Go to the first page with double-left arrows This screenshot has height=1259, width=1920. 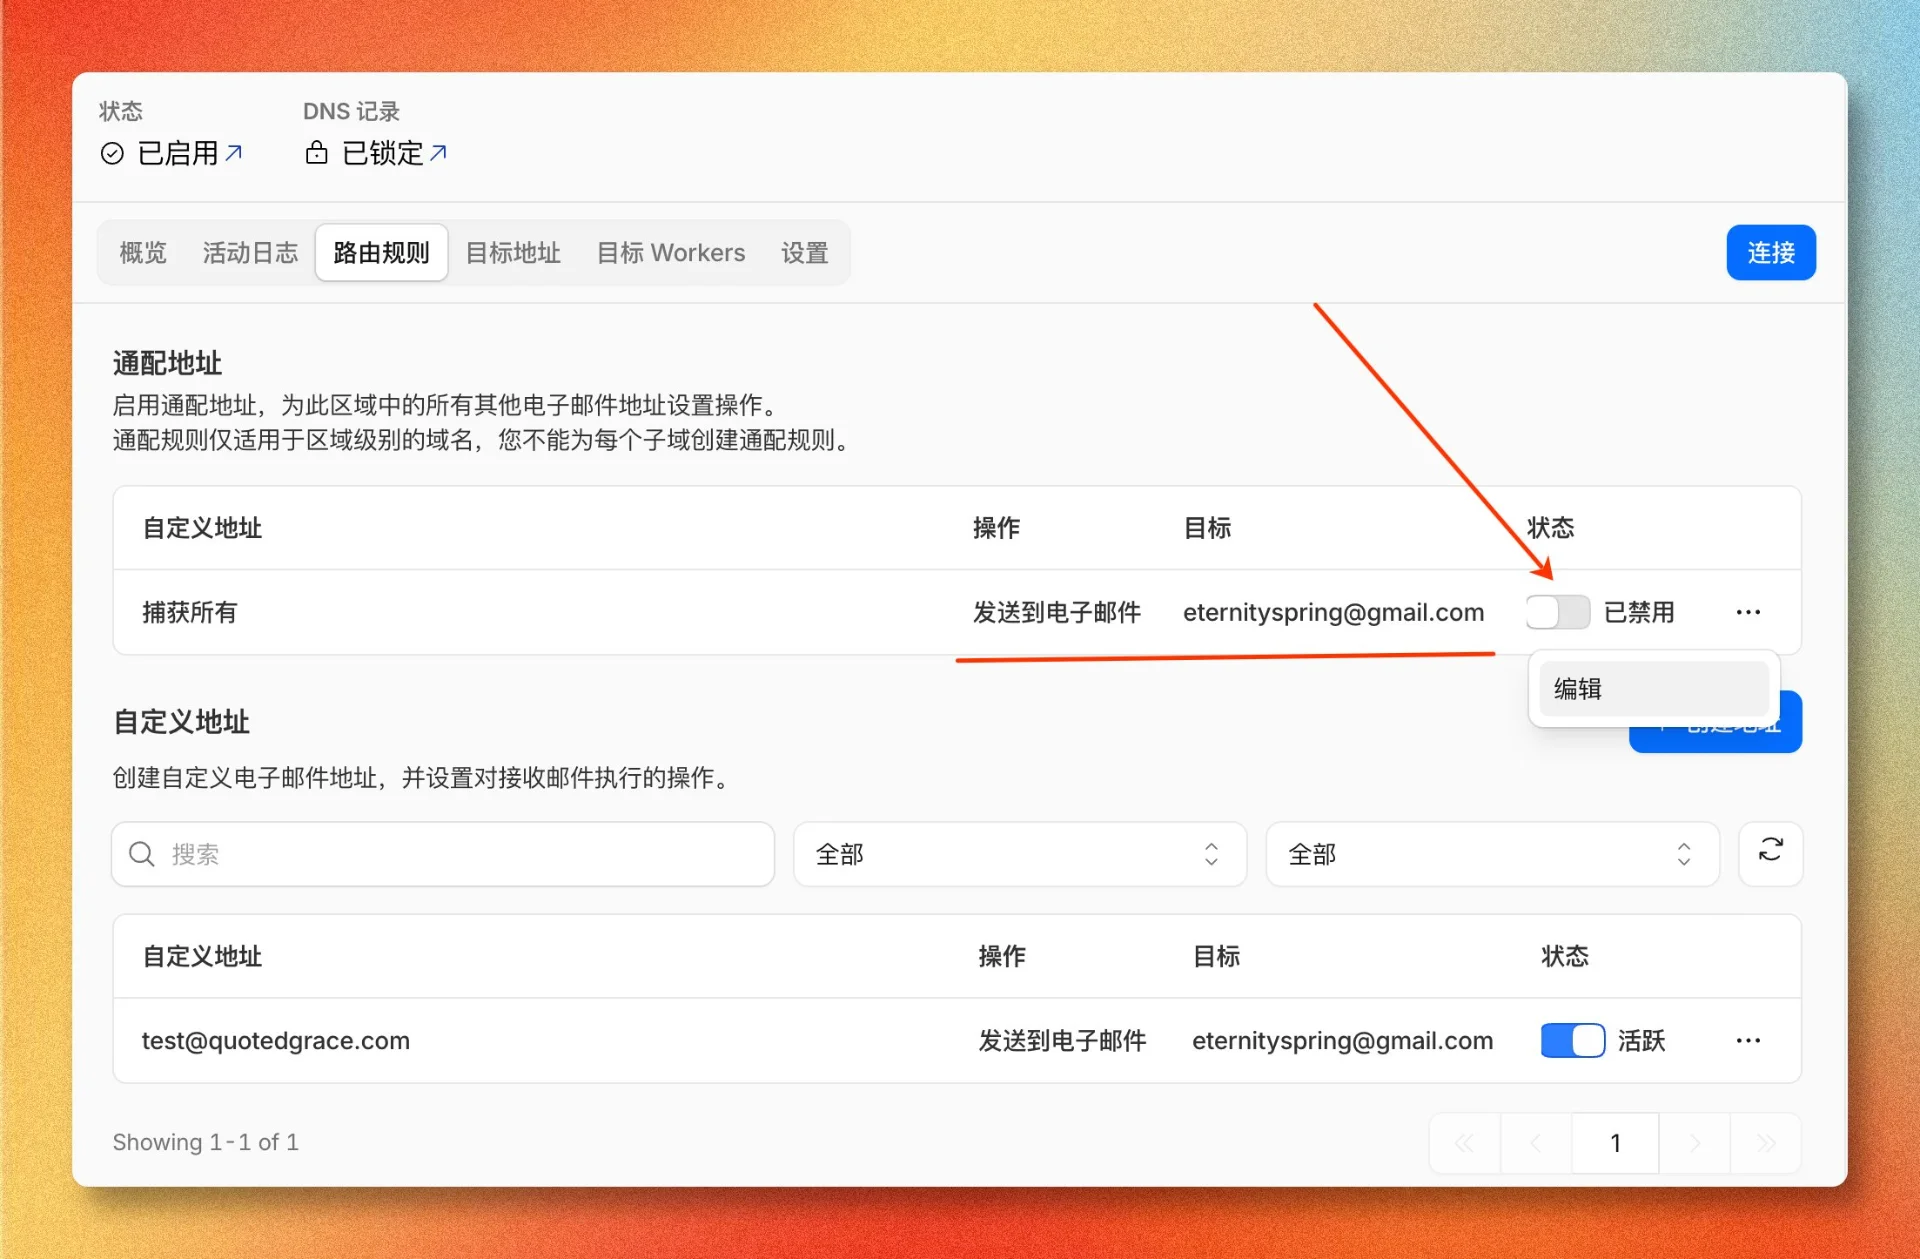coord(1464,1143)
